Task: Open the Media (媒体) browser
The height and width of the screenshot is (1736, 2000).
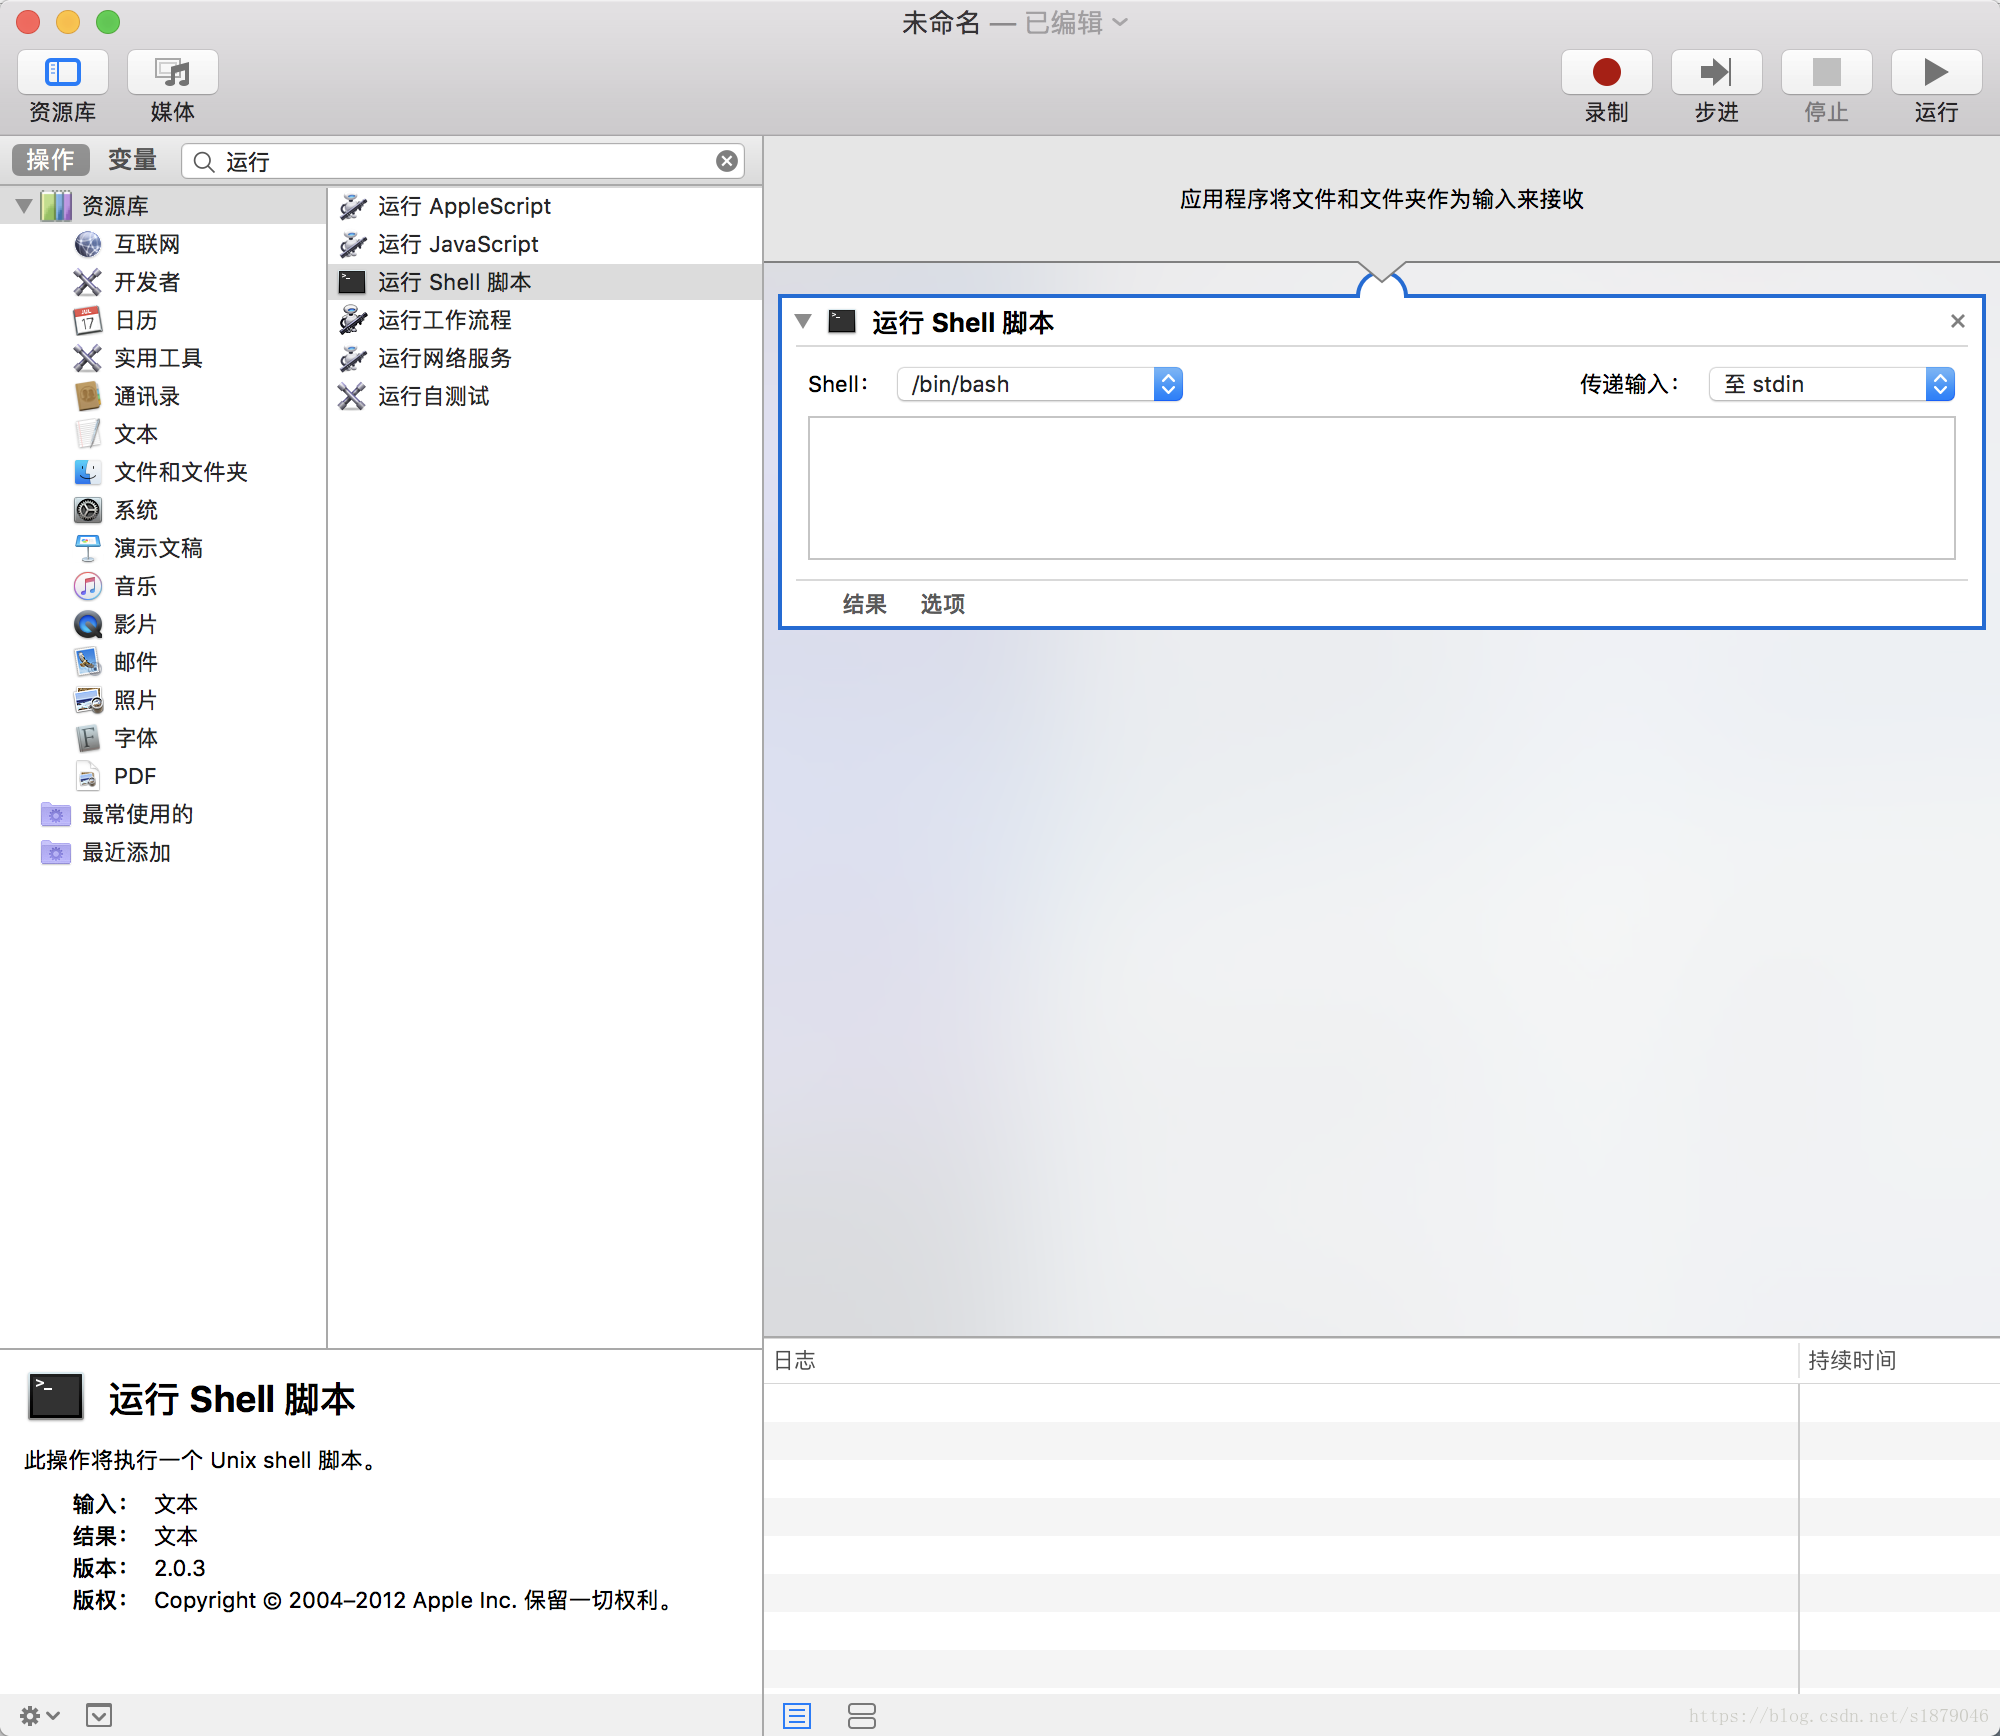Action: click(x=172, y=73)
